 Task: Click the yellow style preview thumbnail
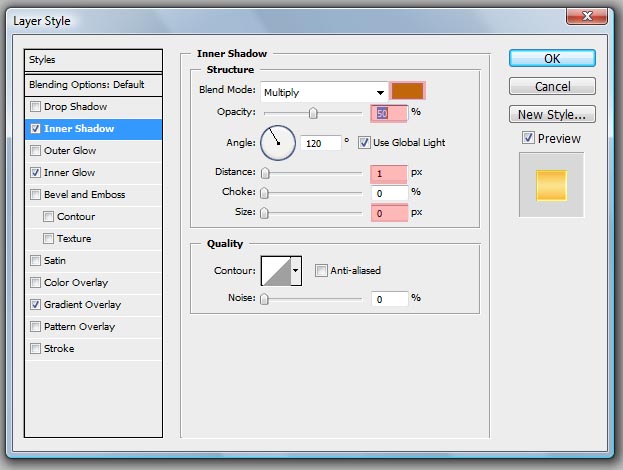[551, 185]
